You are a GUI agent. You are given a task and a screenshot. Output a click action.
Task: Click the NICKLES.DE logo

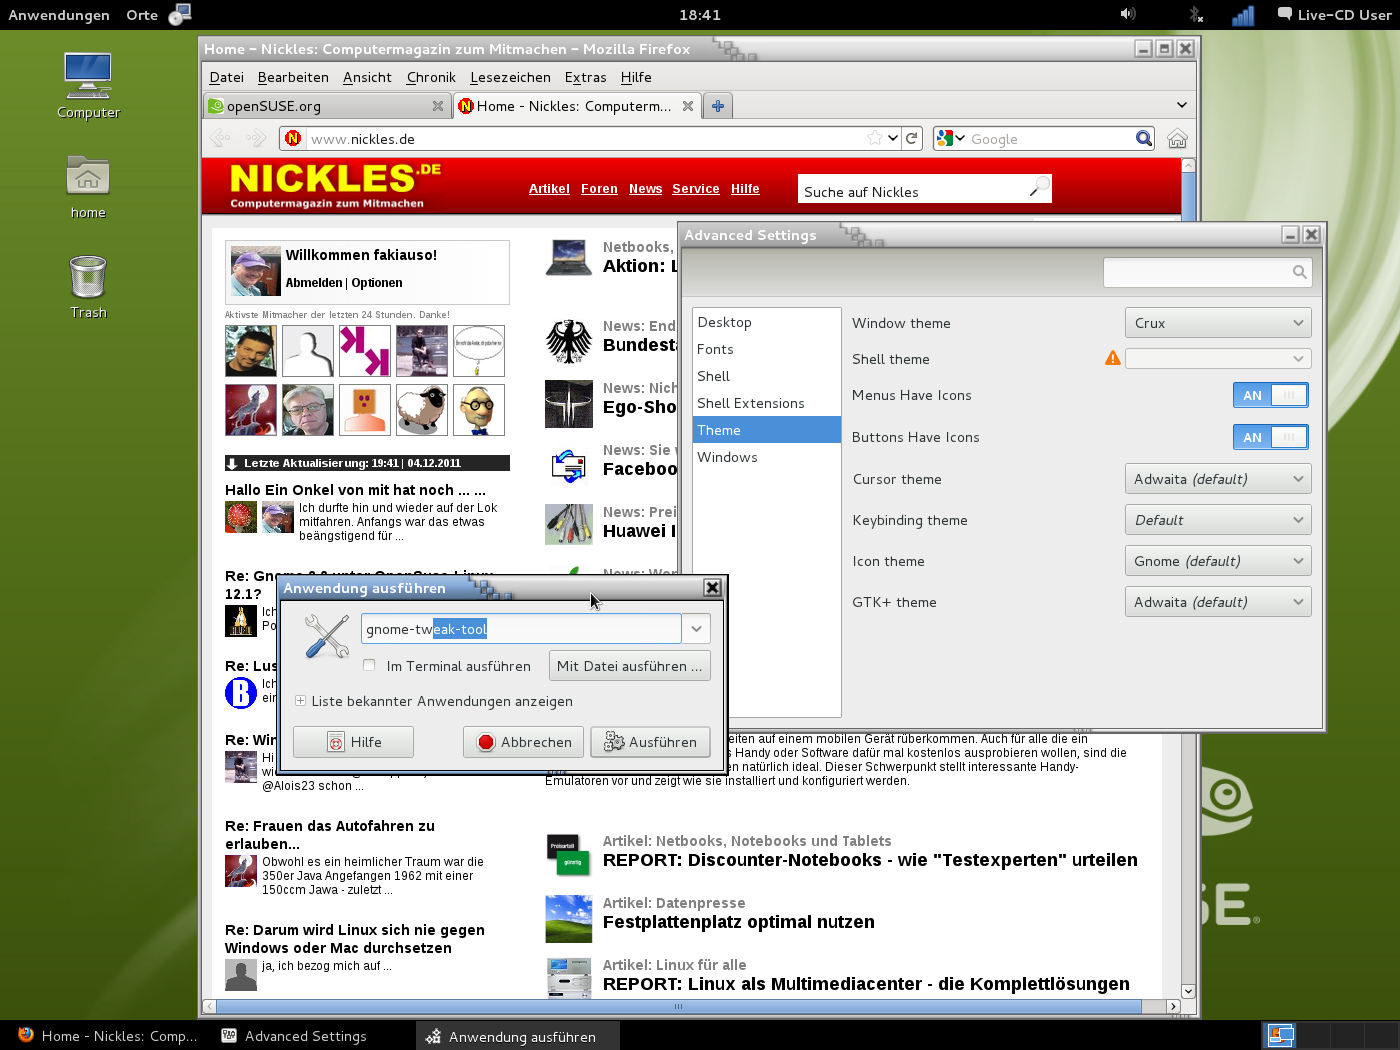click(x=336, y=184)
